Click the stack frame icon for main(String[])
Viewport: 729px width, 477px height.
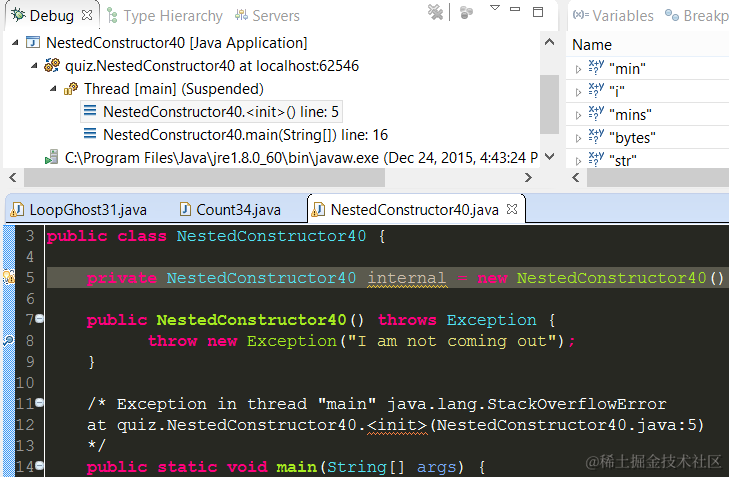coord(90,134)
